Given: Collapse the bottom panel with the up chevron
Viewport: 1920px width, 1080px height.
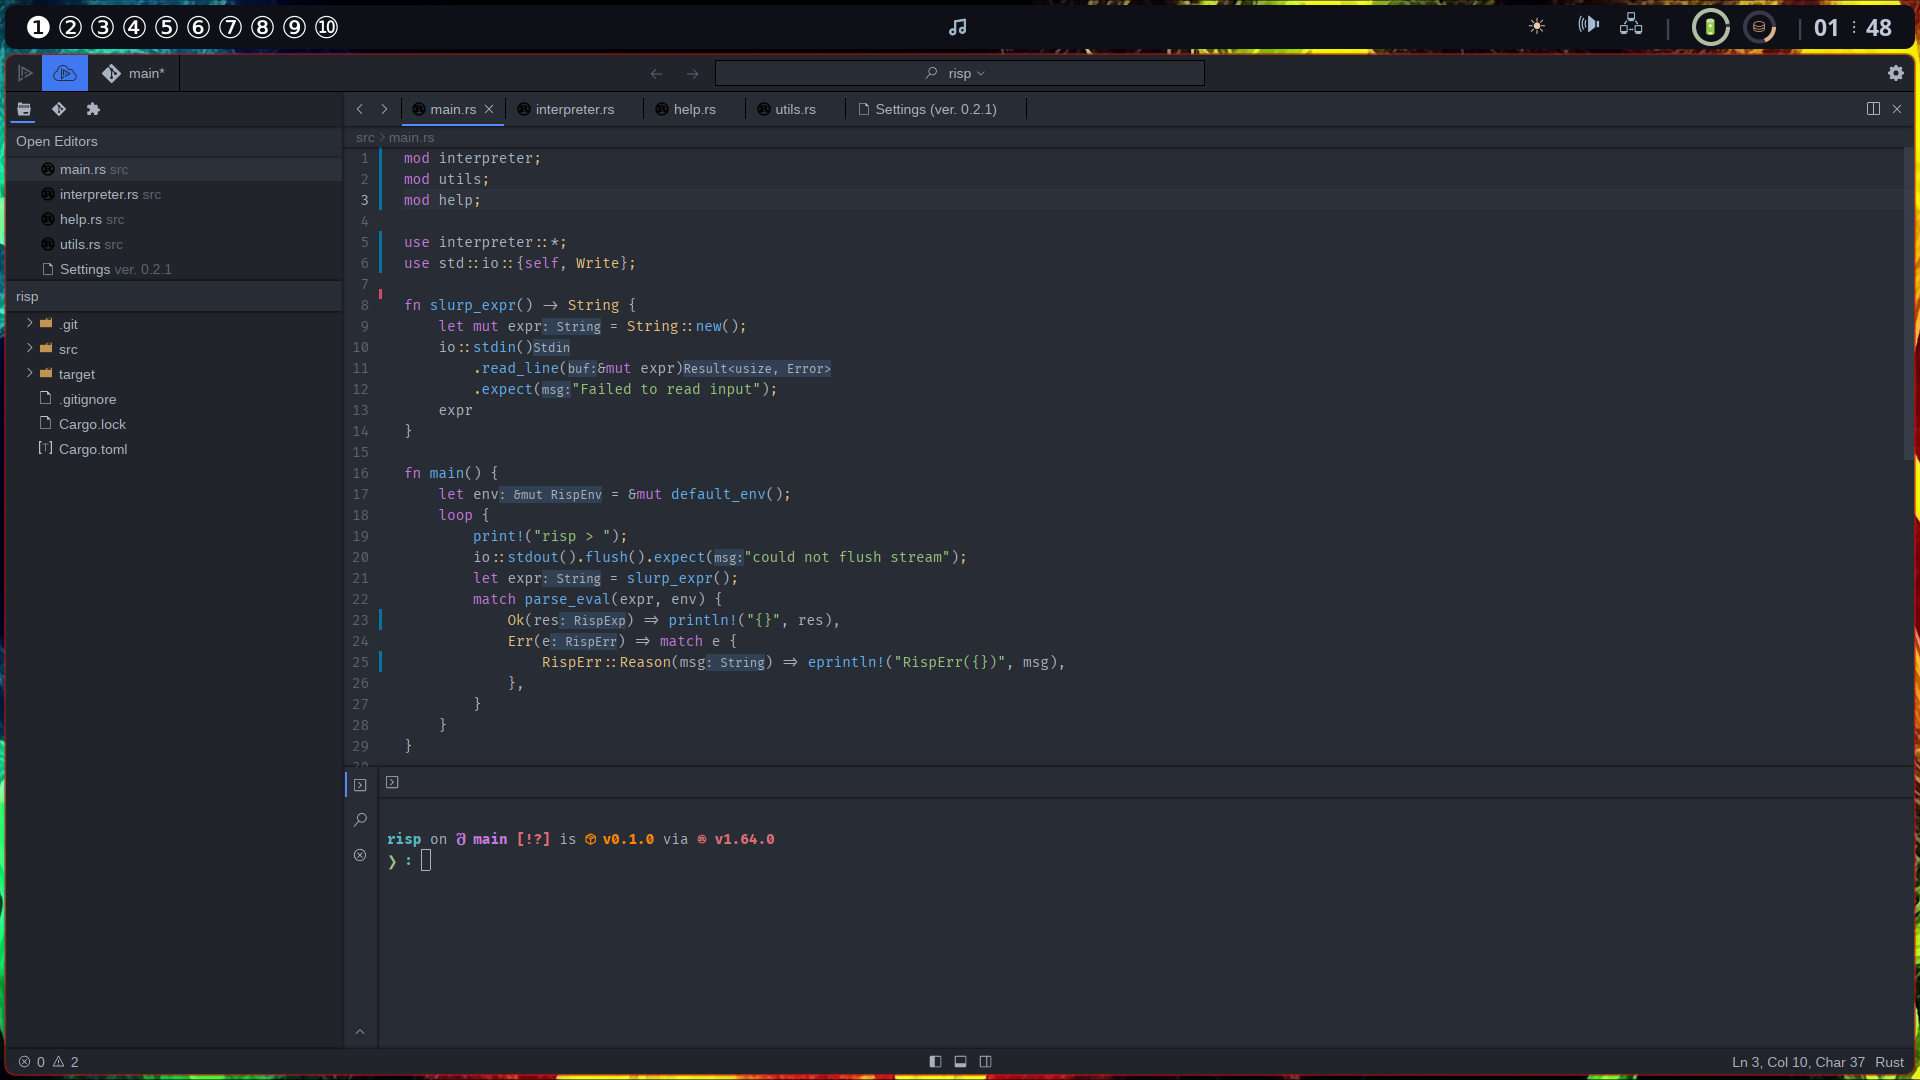Looking at the screenshot, I should point(360,1032).
